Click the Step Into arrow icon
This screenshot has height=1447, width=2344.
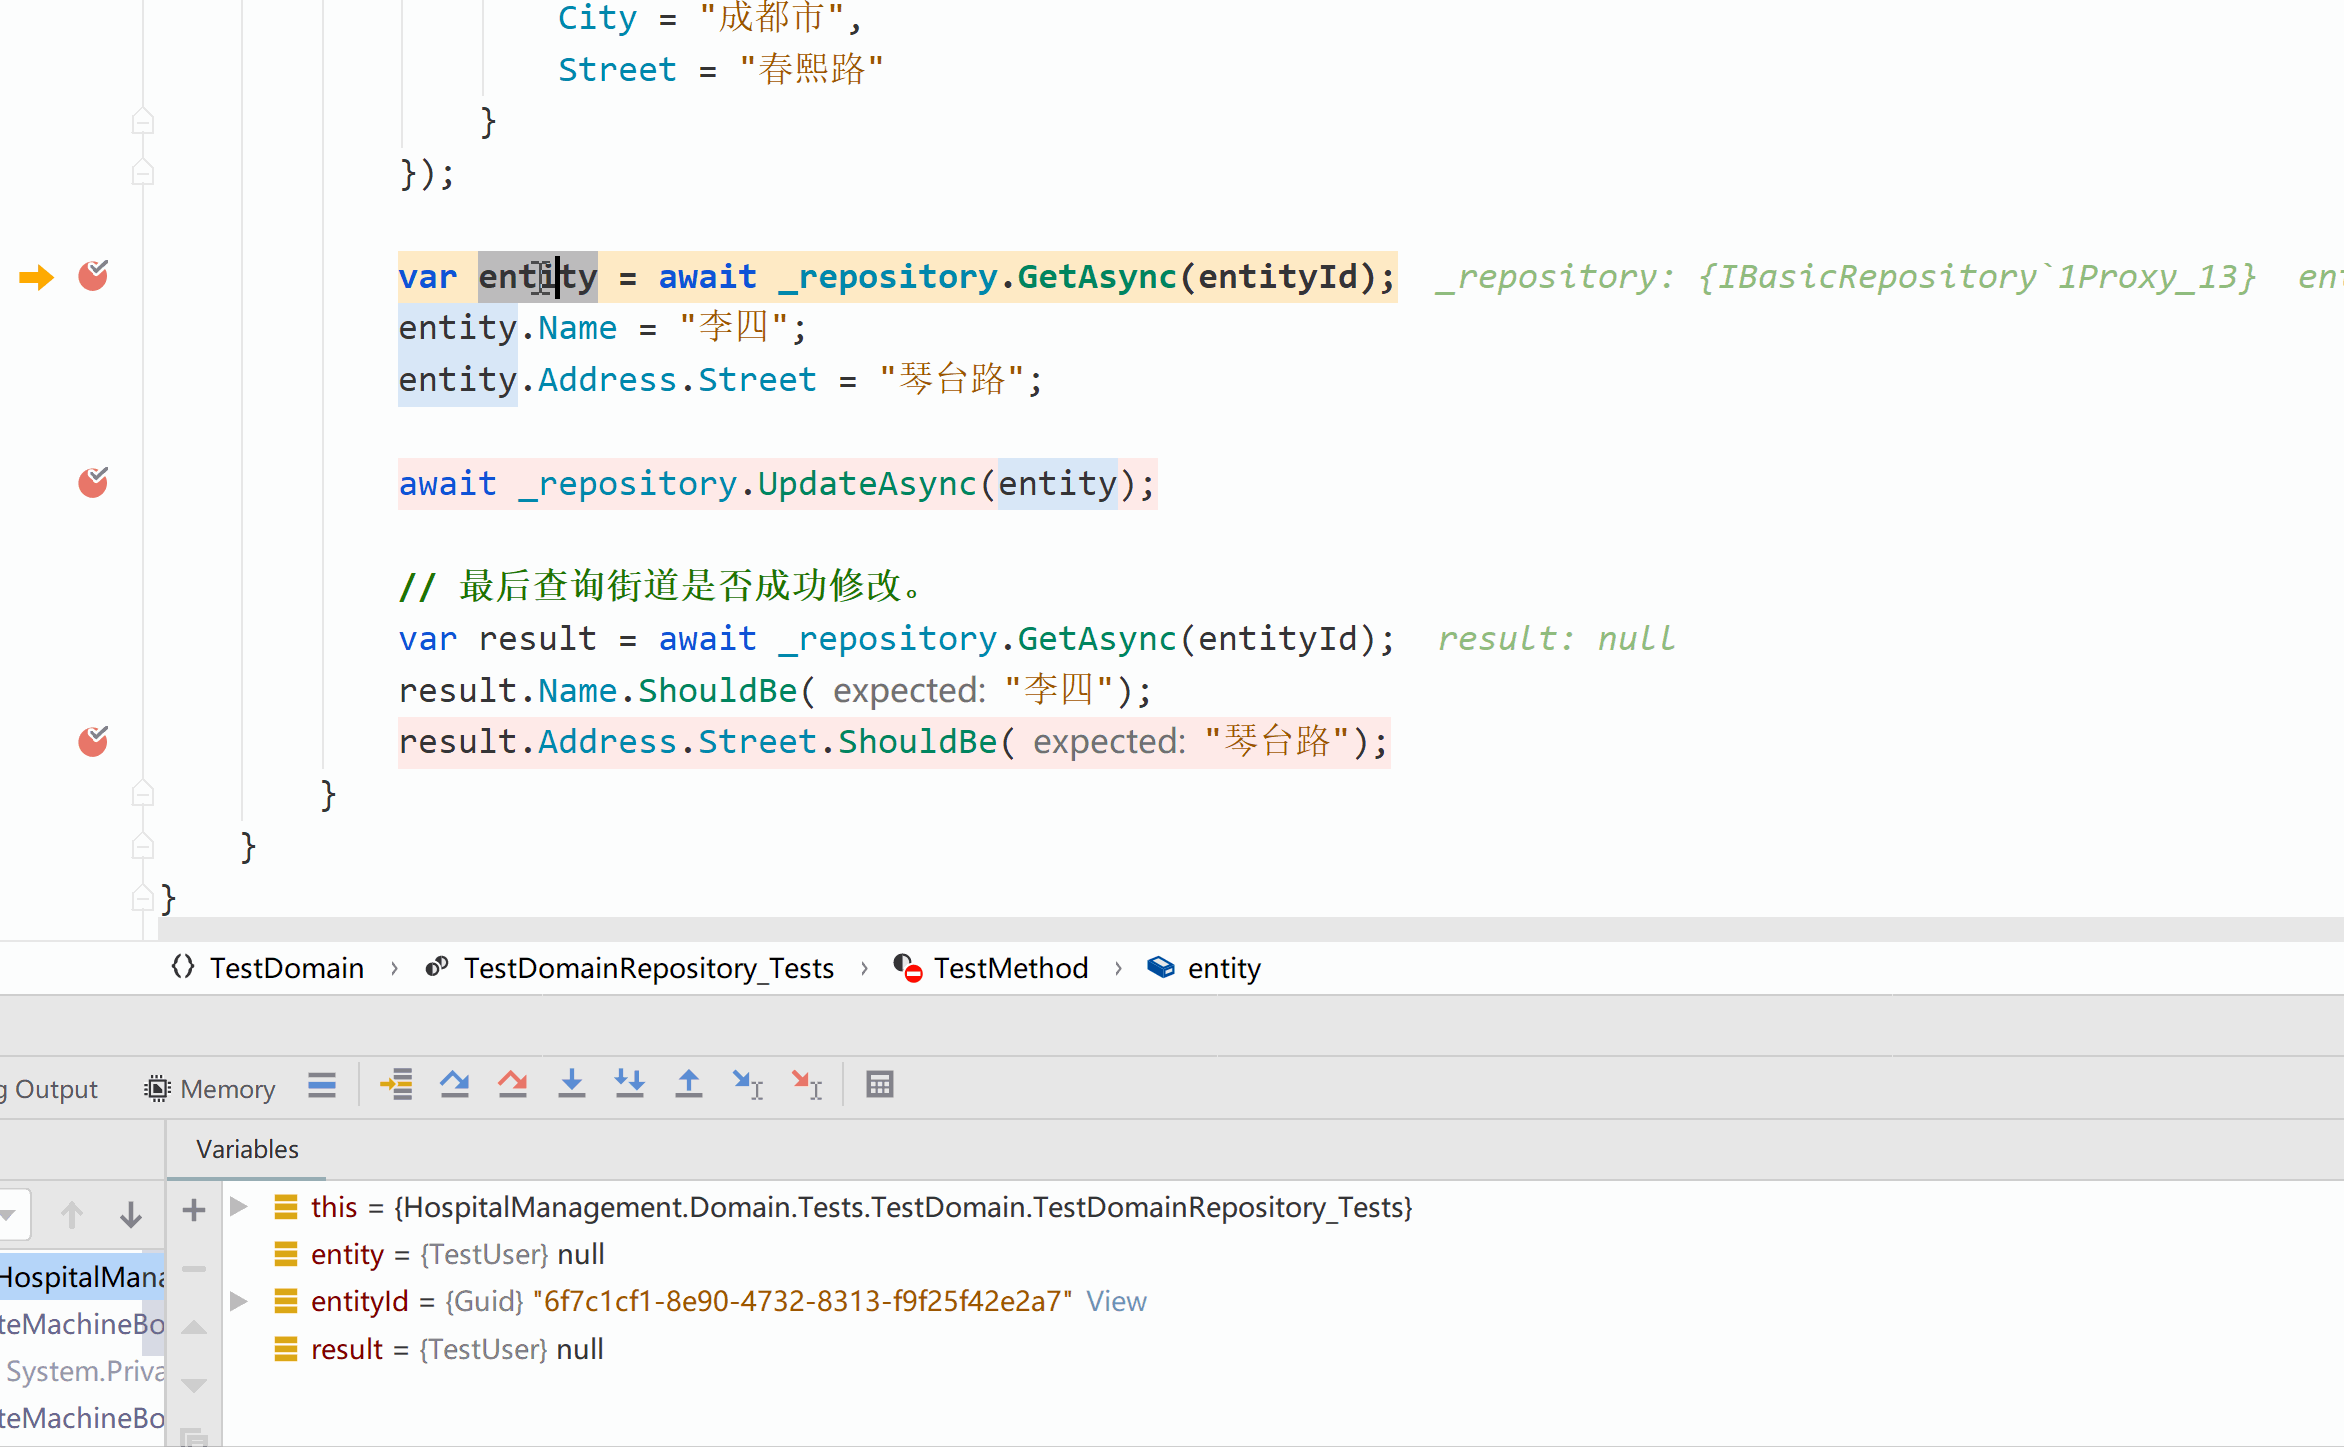tap(571, 1085)
